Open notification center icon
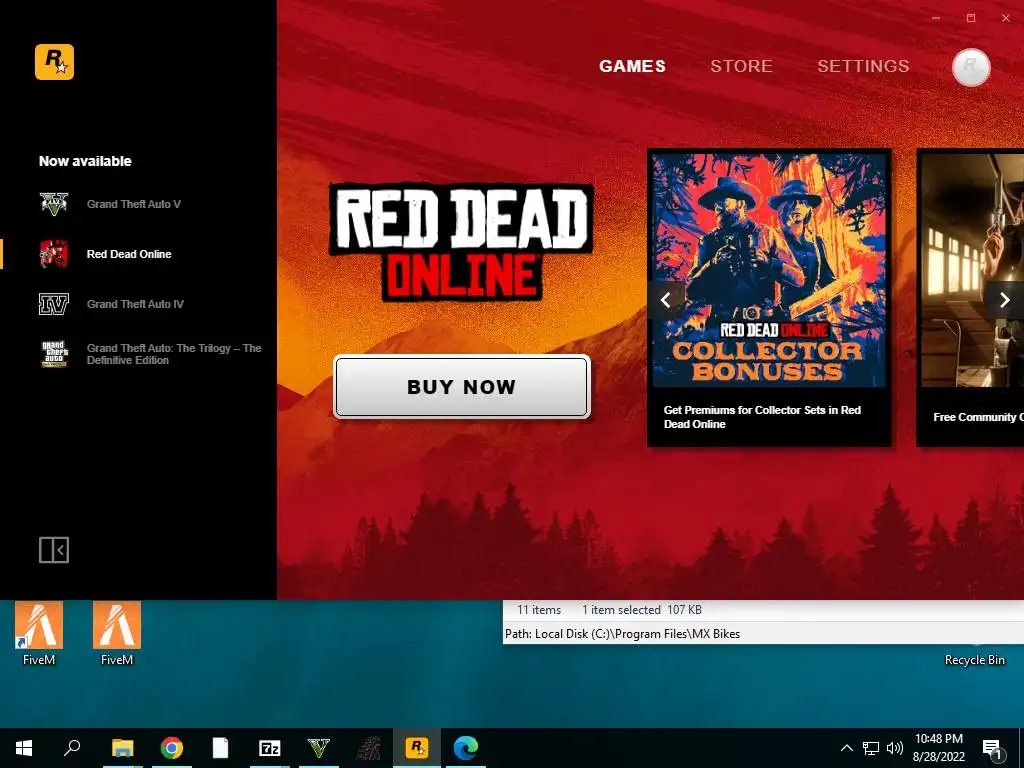 pyautogui.click(x=992, y=748)
